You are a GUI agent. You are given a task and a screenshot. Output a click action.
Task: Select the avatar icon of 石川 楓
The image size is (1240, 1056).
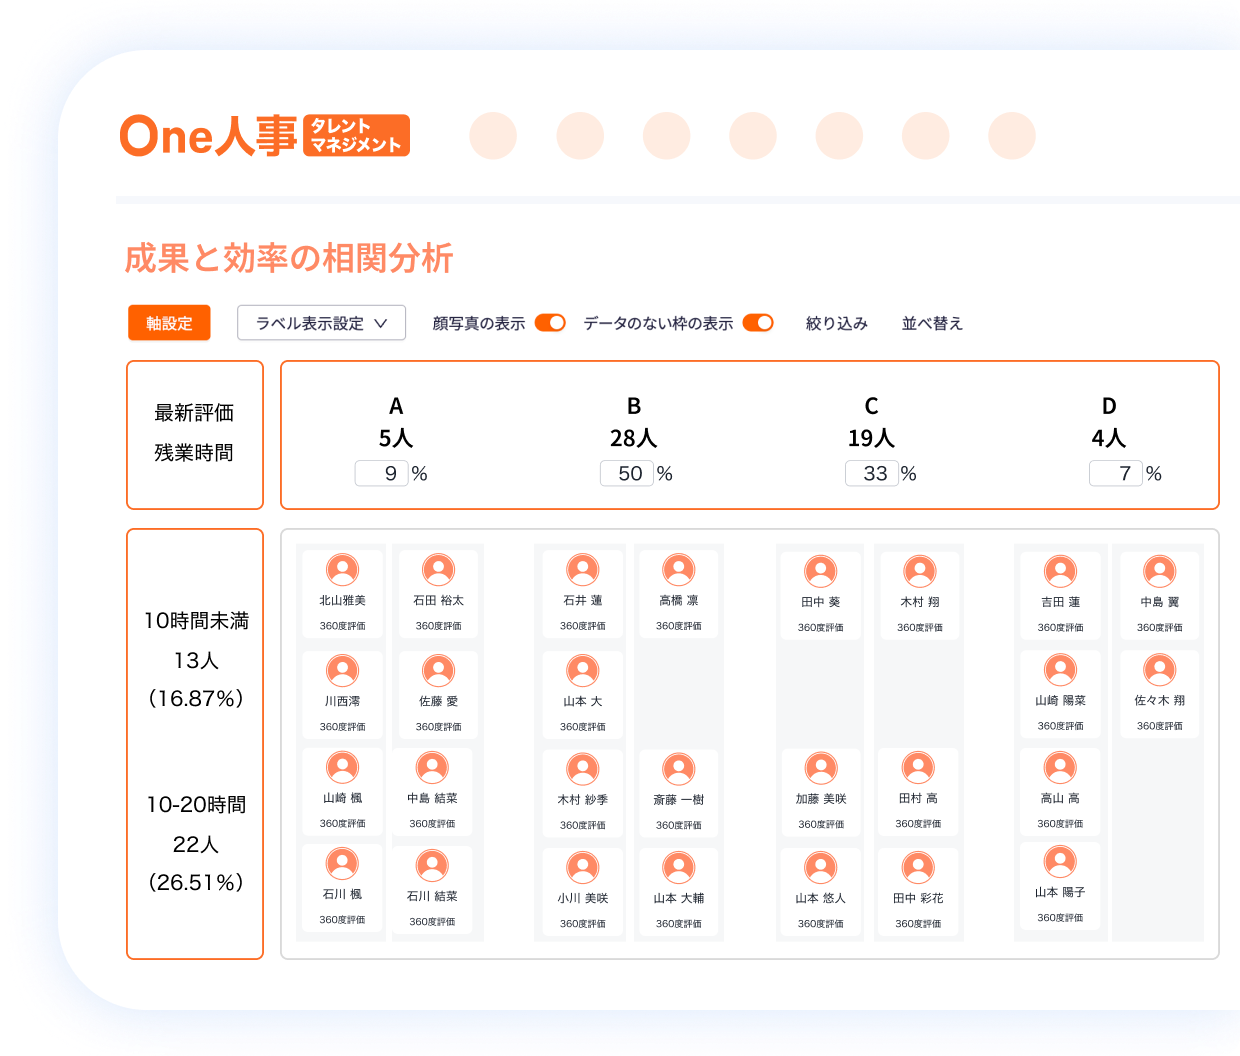343,864
